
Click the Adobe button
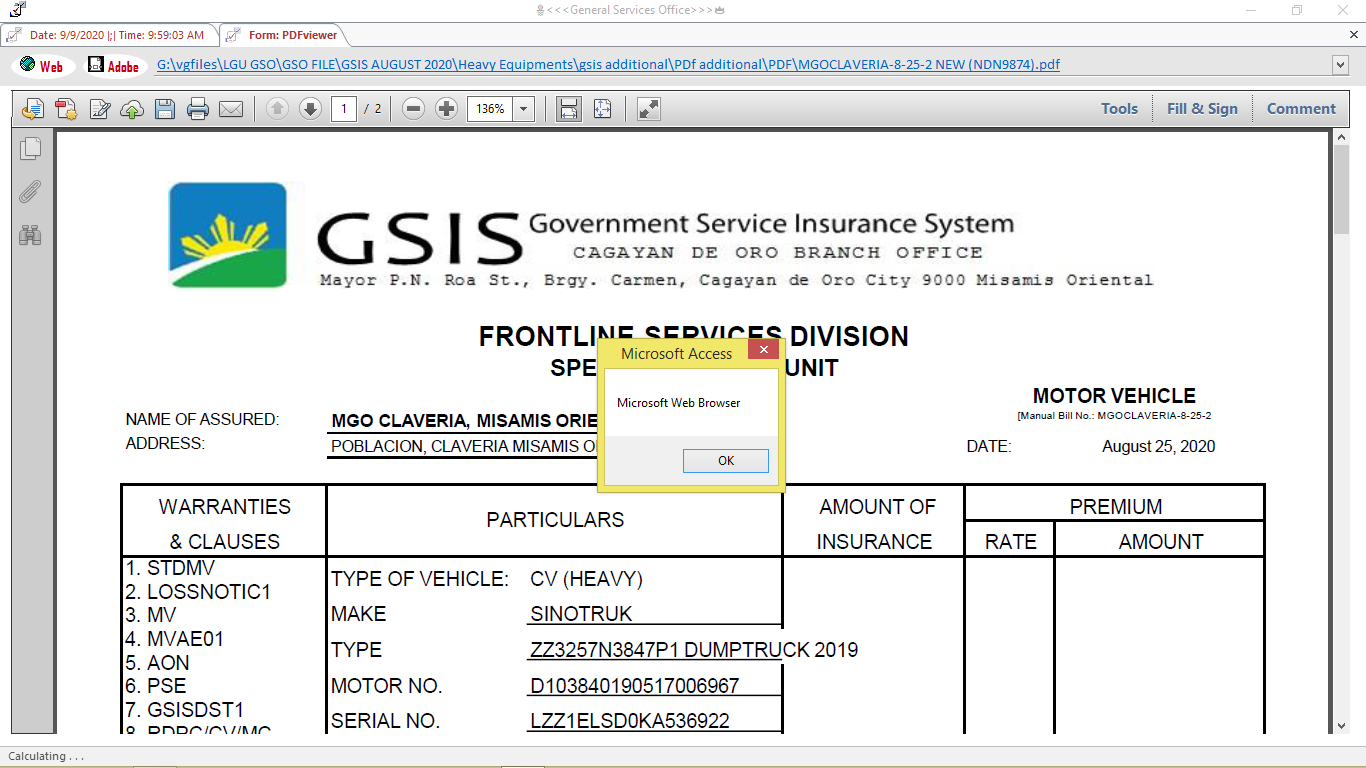point(113,66)
